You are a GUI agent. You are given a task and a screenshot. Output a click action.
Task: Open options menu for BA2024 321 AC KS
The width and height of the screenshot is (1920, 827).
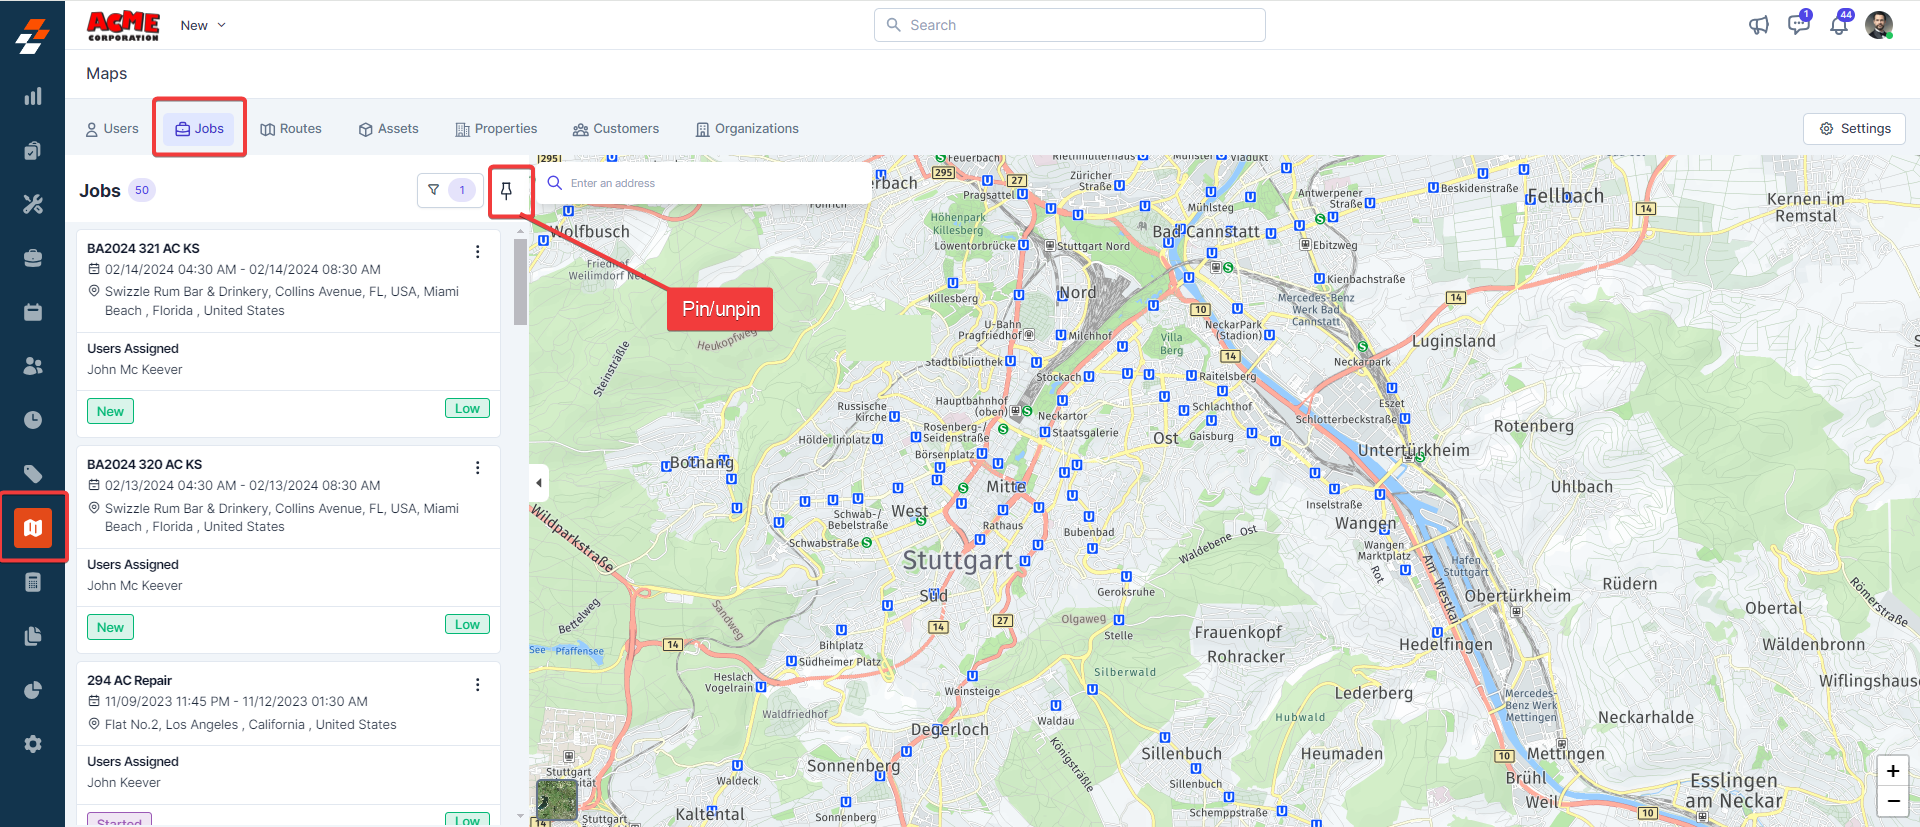(478, 252)
